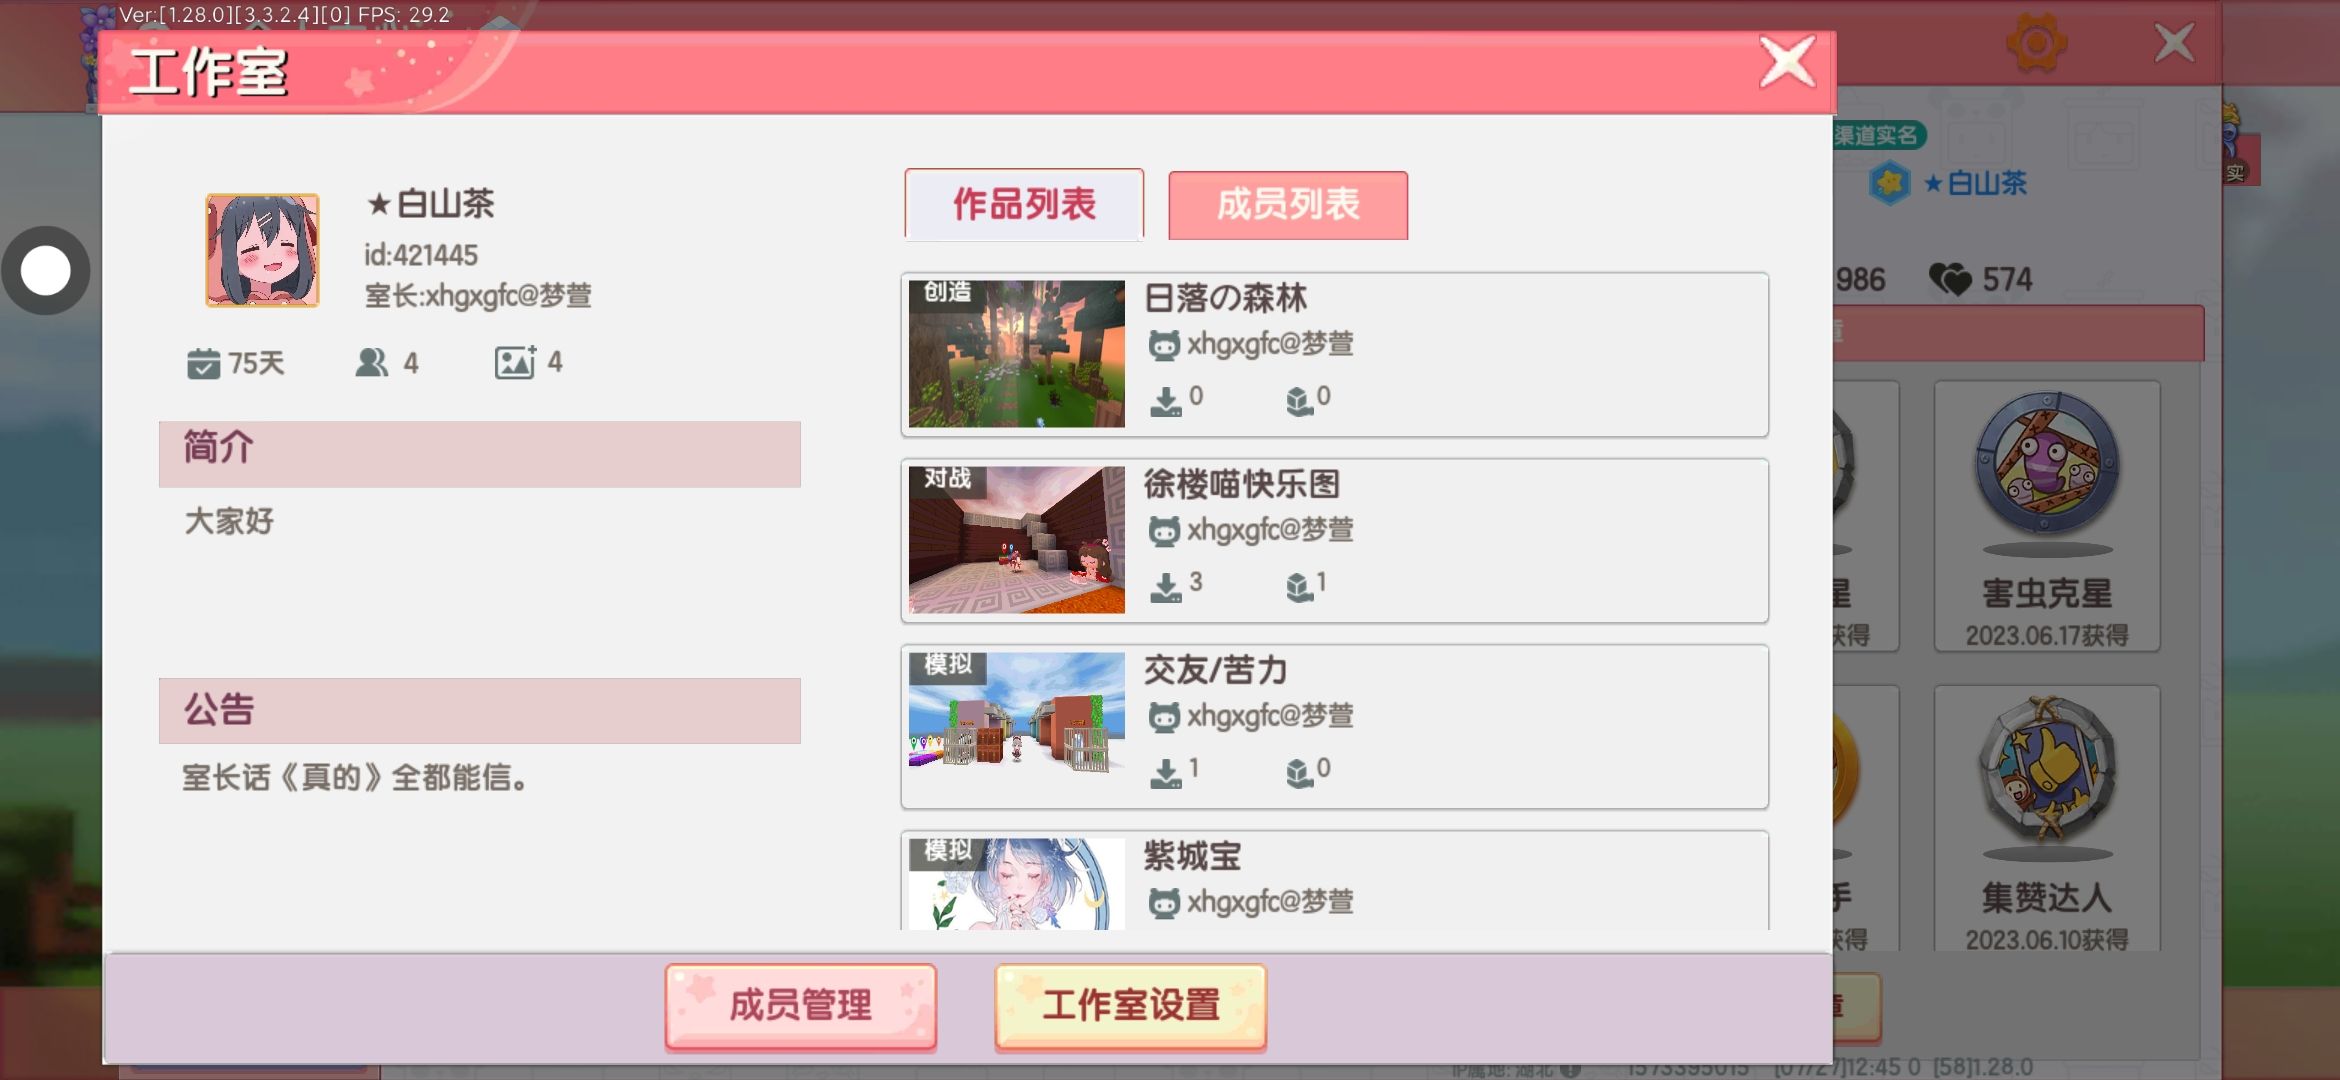Open the 日落の森林 map thumbnail
Image resolution: width=2340 pixels, height=1080 pixels.
[x=1017, y=354]
